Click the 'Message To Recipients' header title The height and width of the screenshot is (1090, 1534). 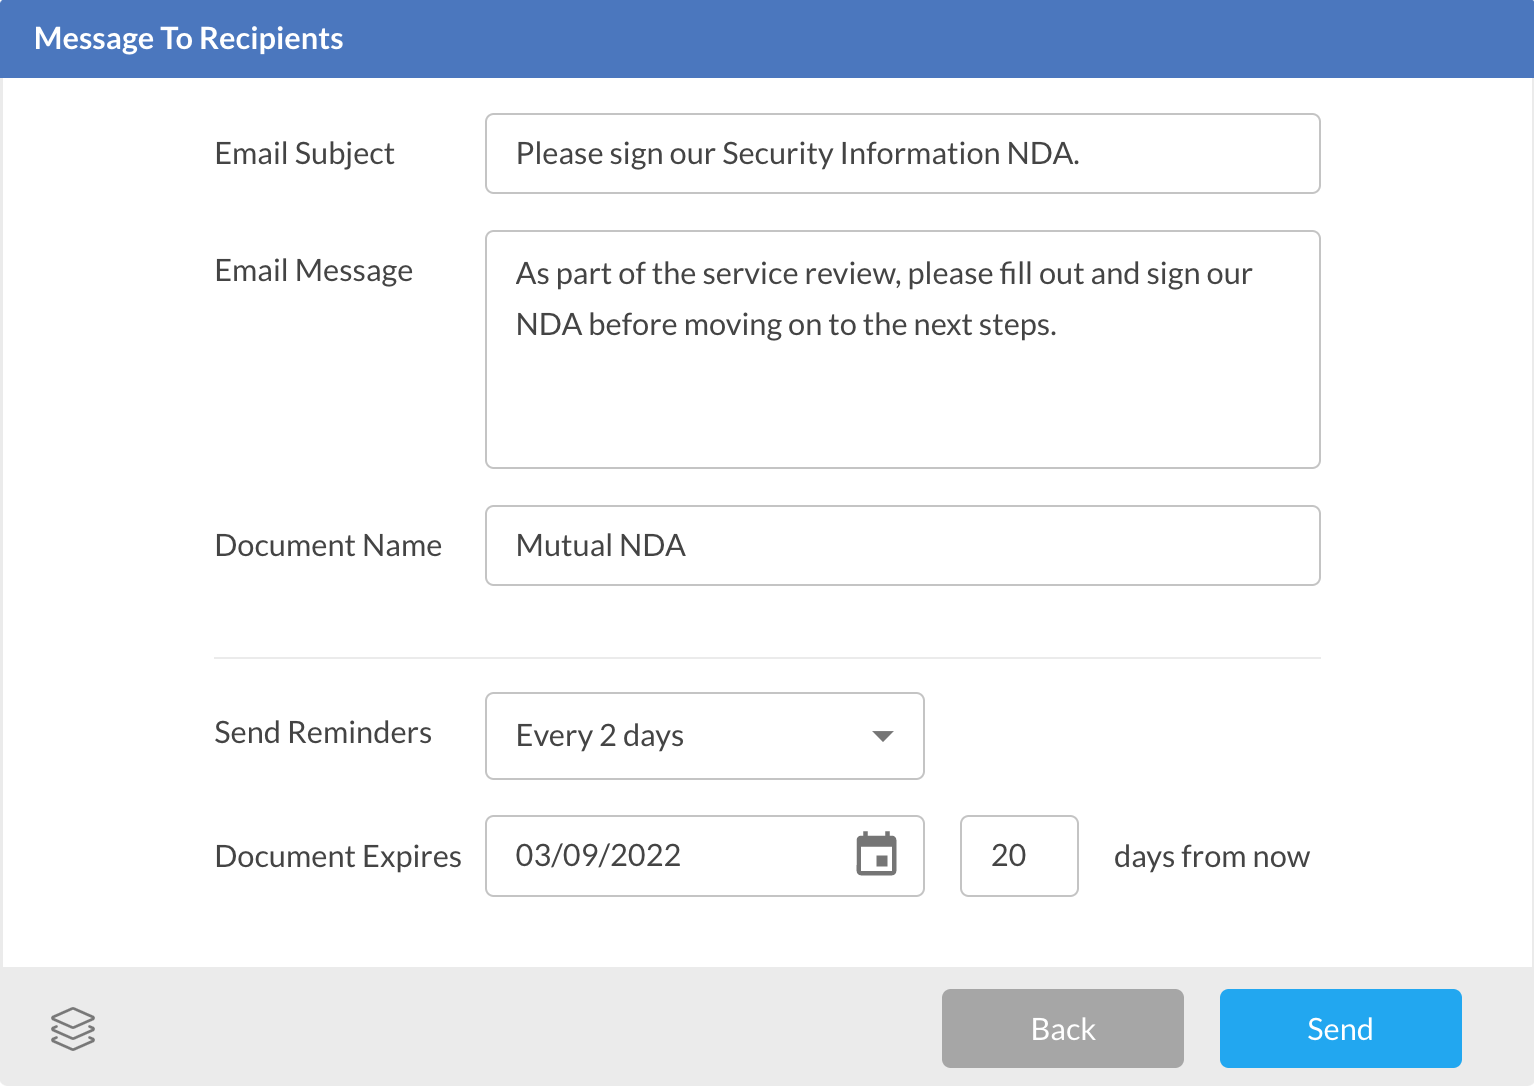(x=188, y=39)
